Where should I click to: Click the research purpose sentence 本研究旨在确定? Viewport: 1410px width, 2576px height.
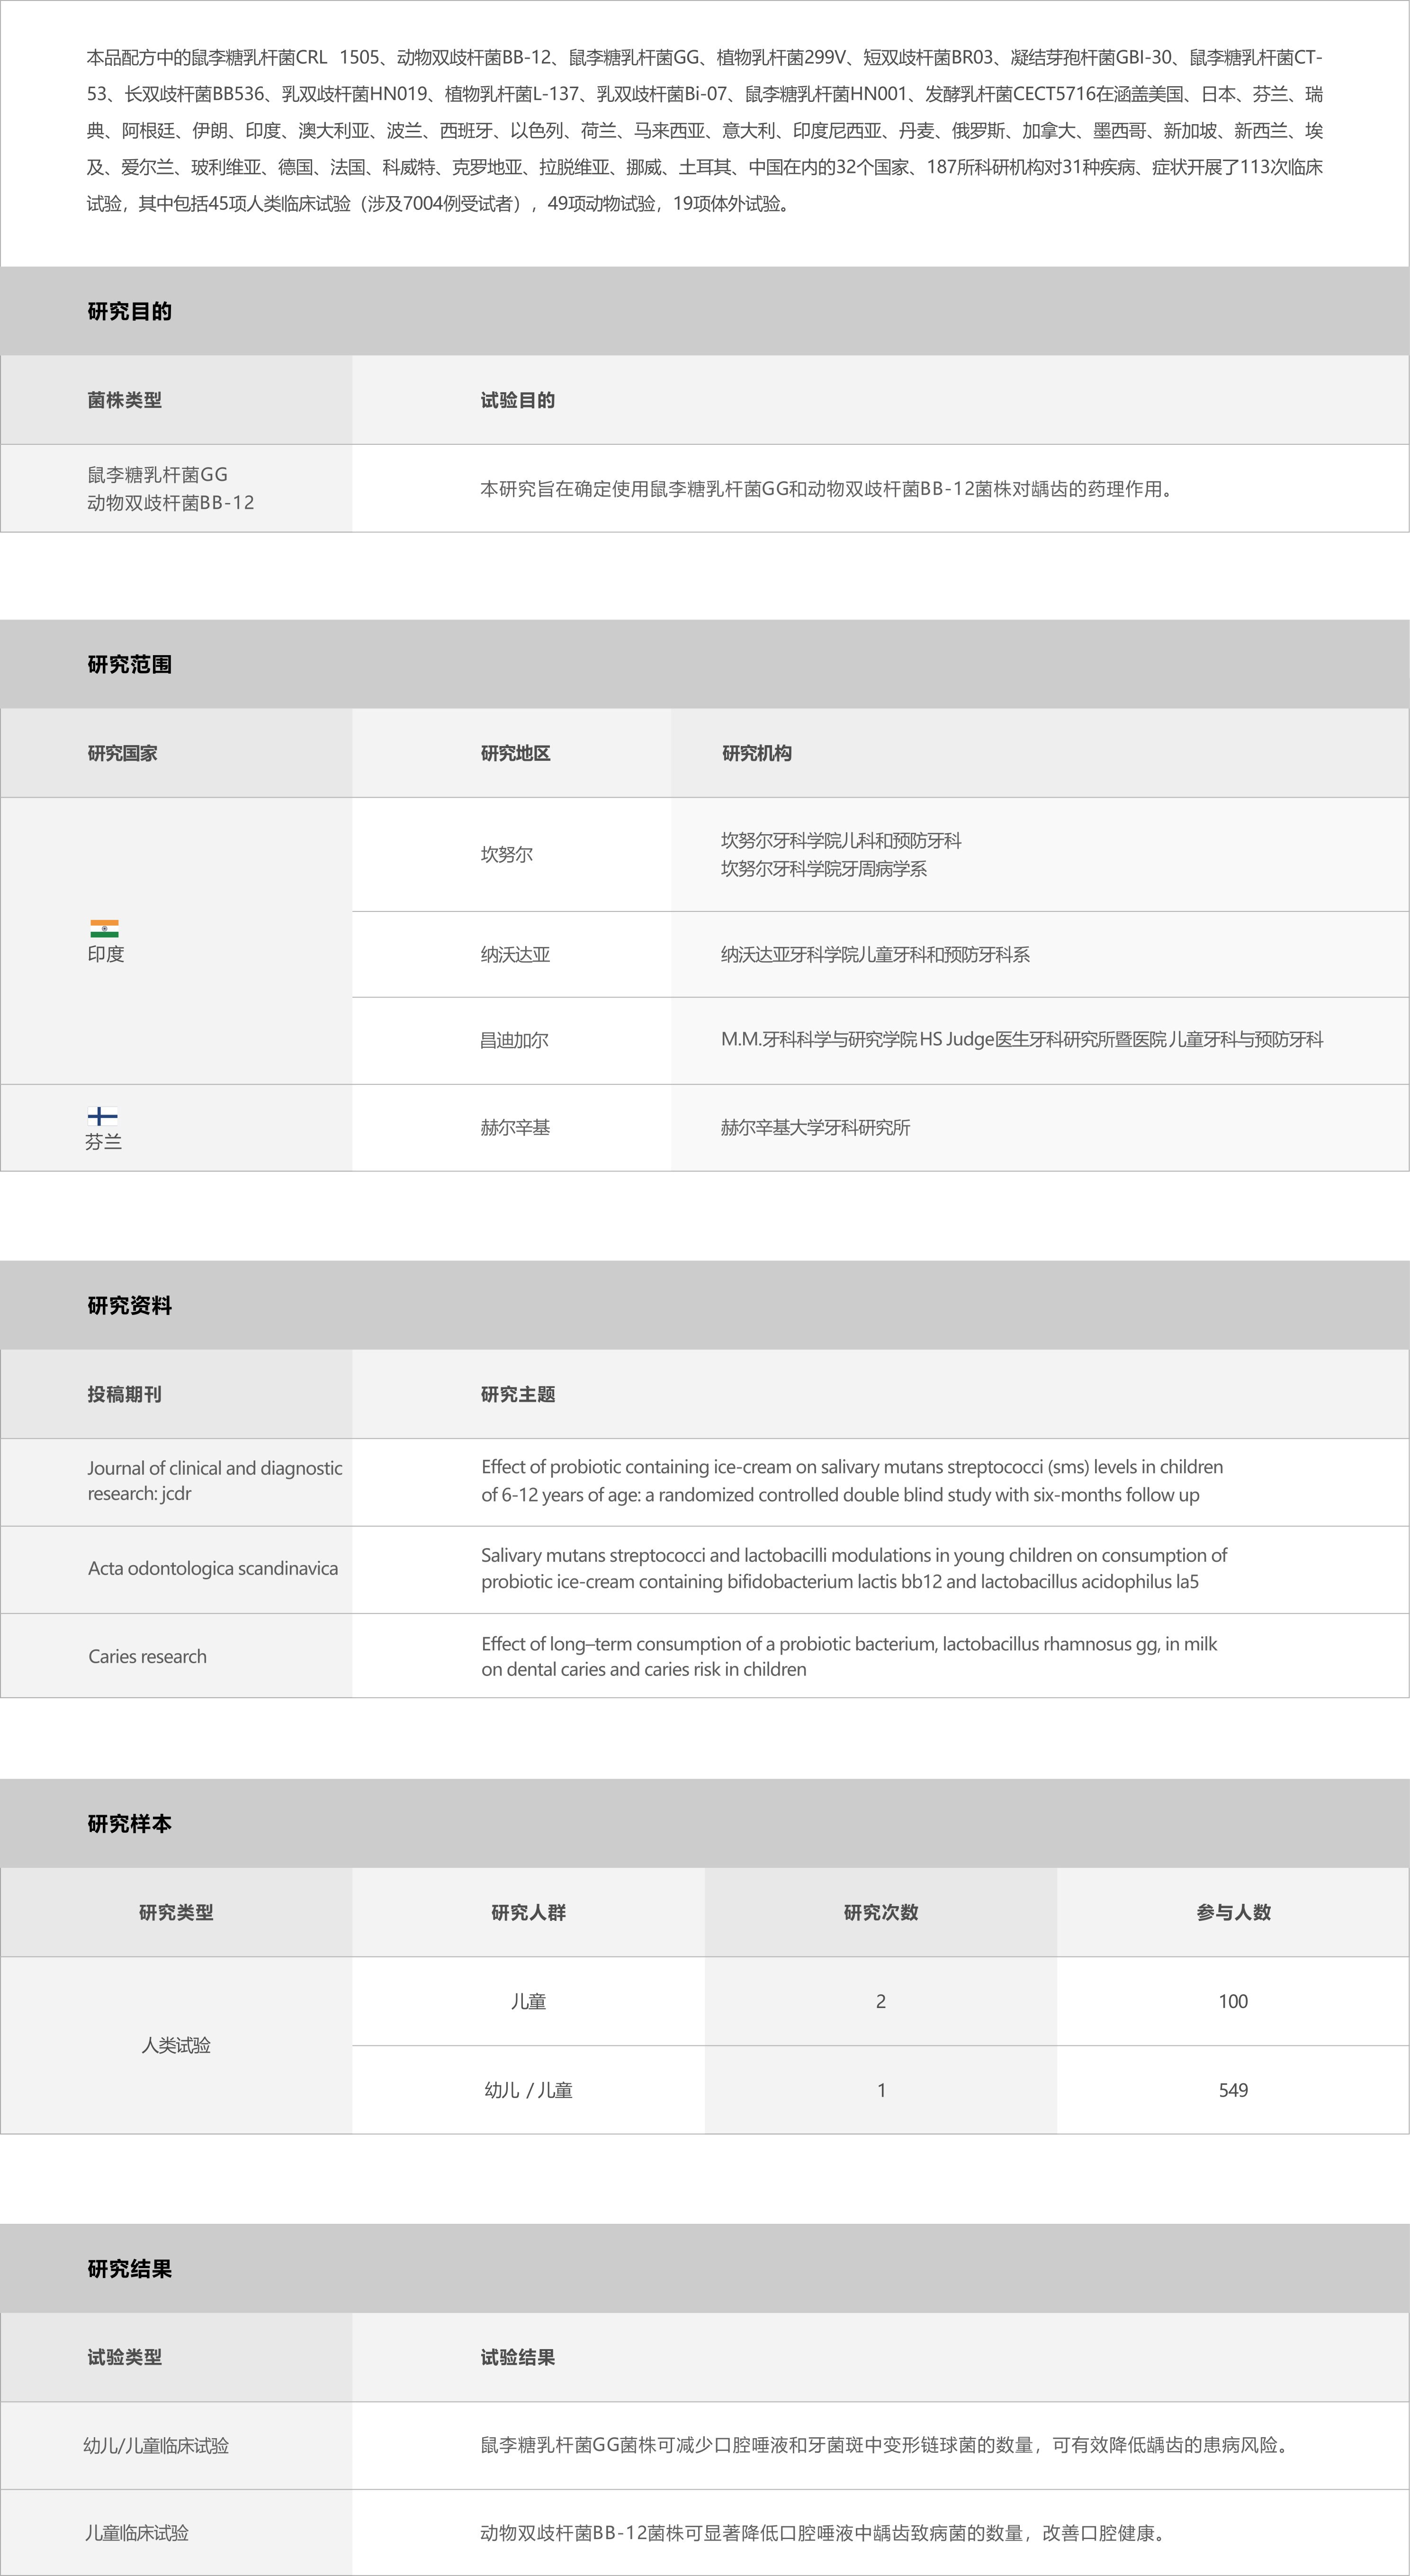[x=828, y=489]
